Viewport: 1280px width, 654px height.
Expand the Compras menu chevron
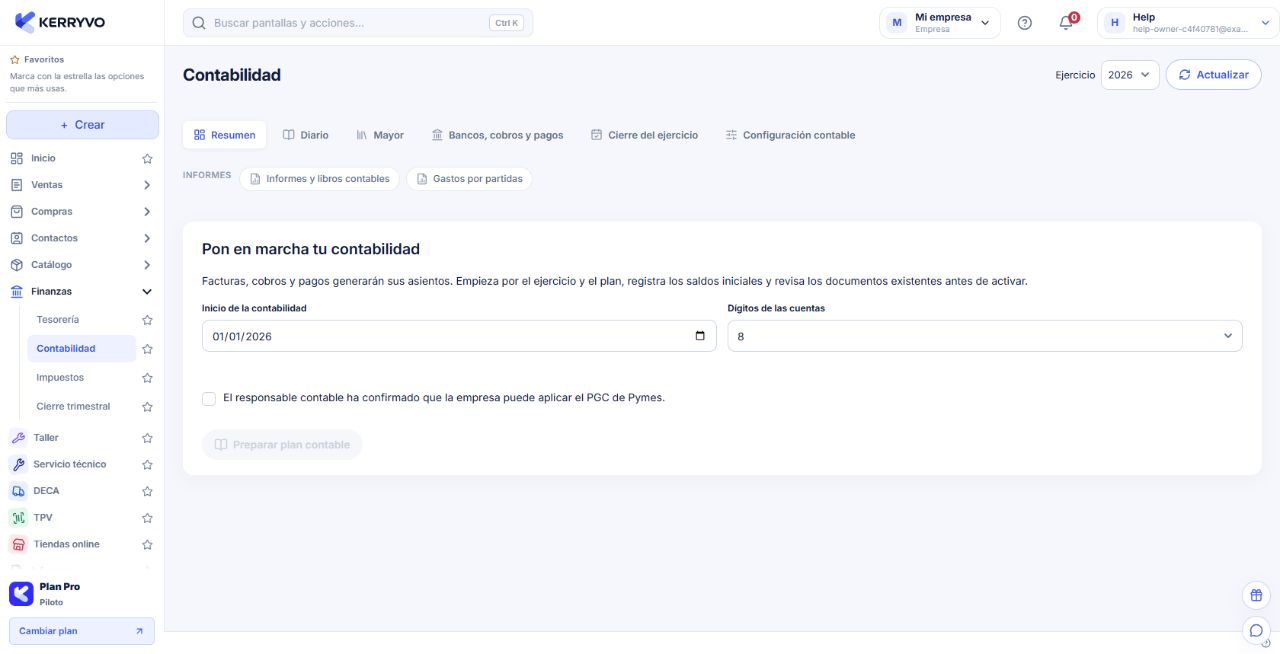click(x=147, y=212)
